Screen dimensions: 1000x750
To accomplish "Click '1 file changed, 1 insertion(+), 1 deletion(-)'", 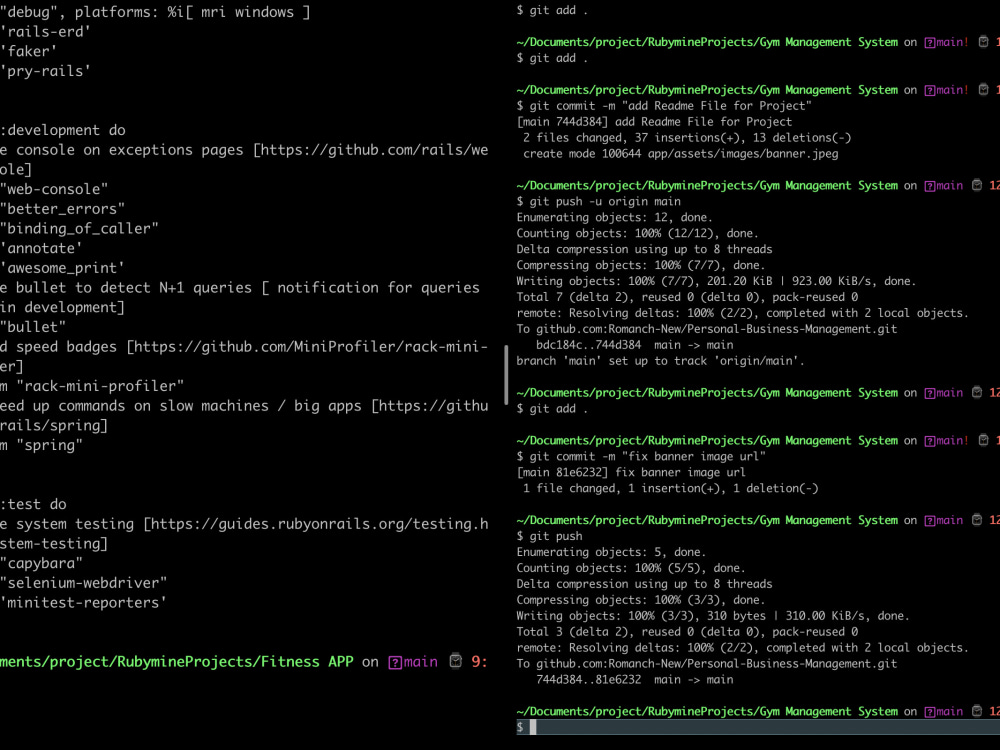I will [x=670, y=489].
